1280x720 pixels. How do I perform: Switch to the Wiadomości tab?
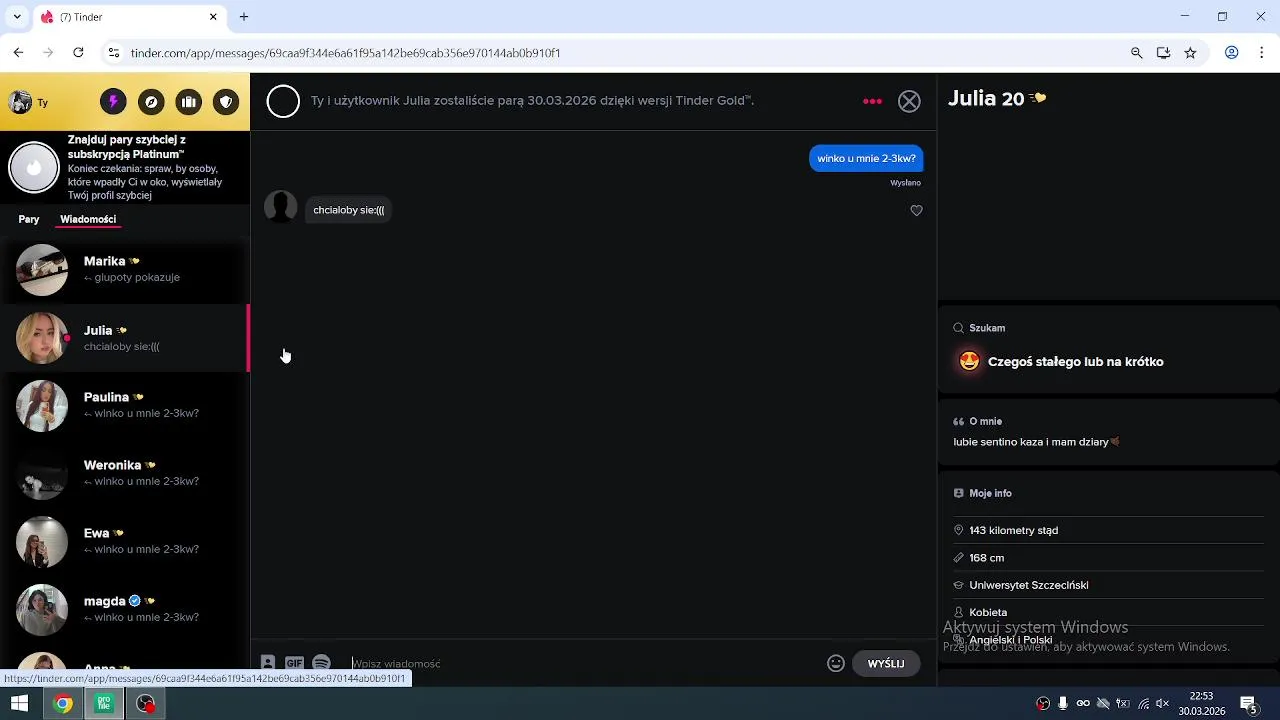tap(88, 219)
